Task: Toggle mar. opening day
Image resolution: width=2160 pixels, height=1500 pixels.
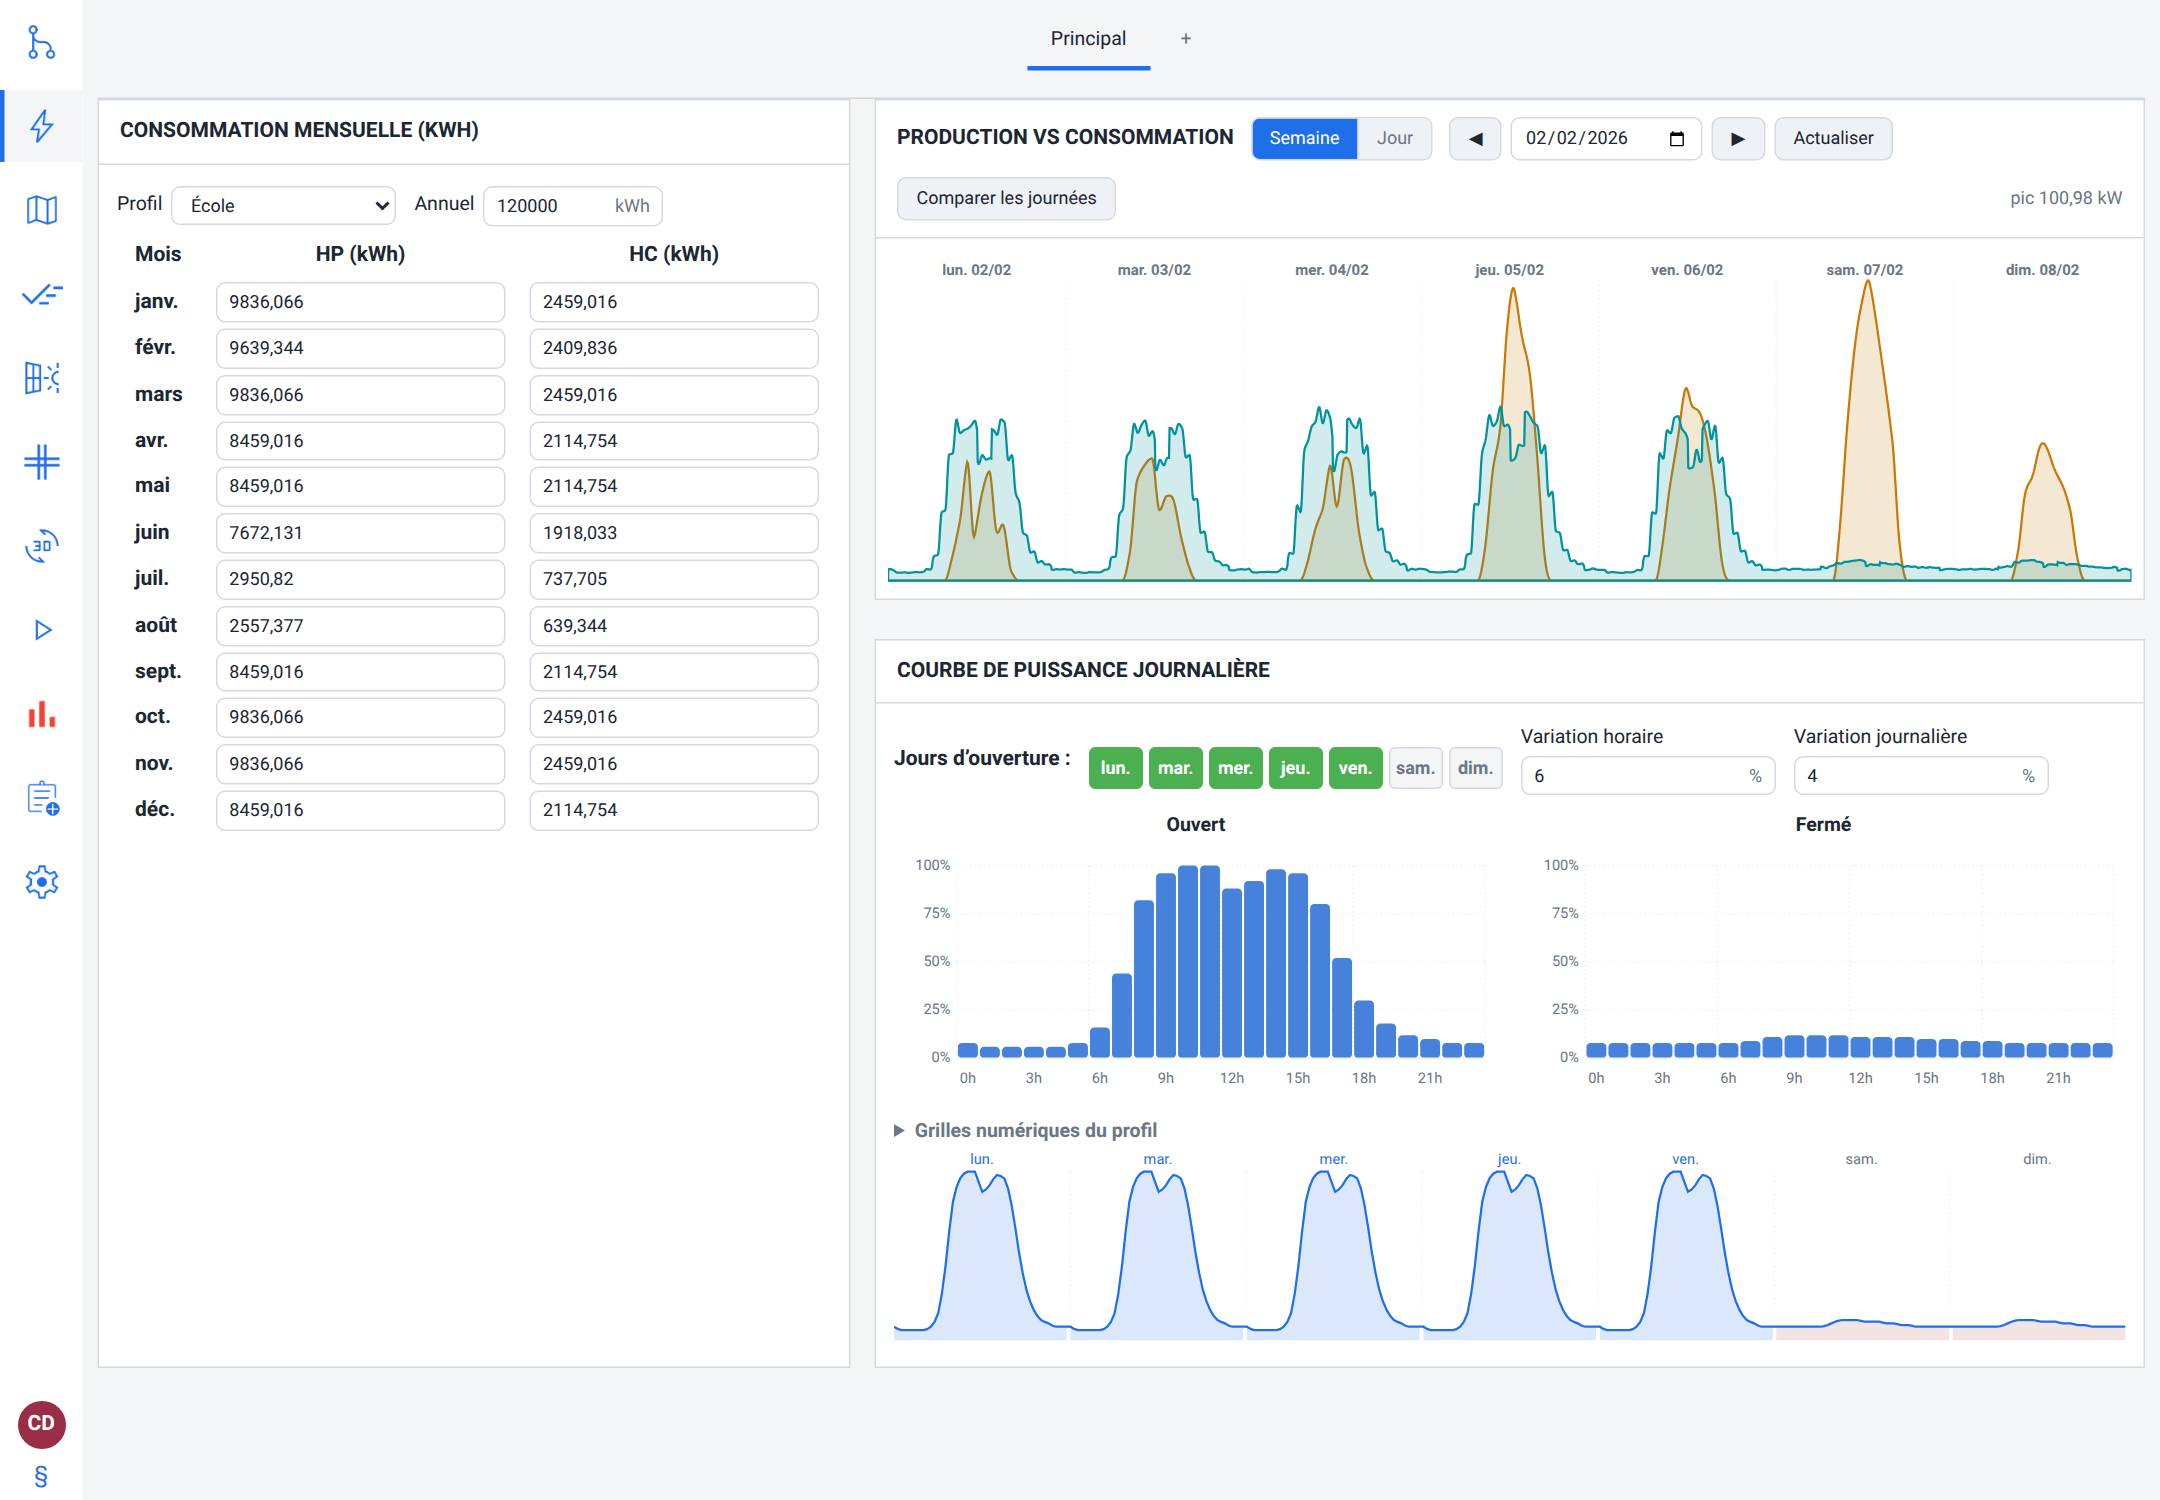Action: point(1175,768)
